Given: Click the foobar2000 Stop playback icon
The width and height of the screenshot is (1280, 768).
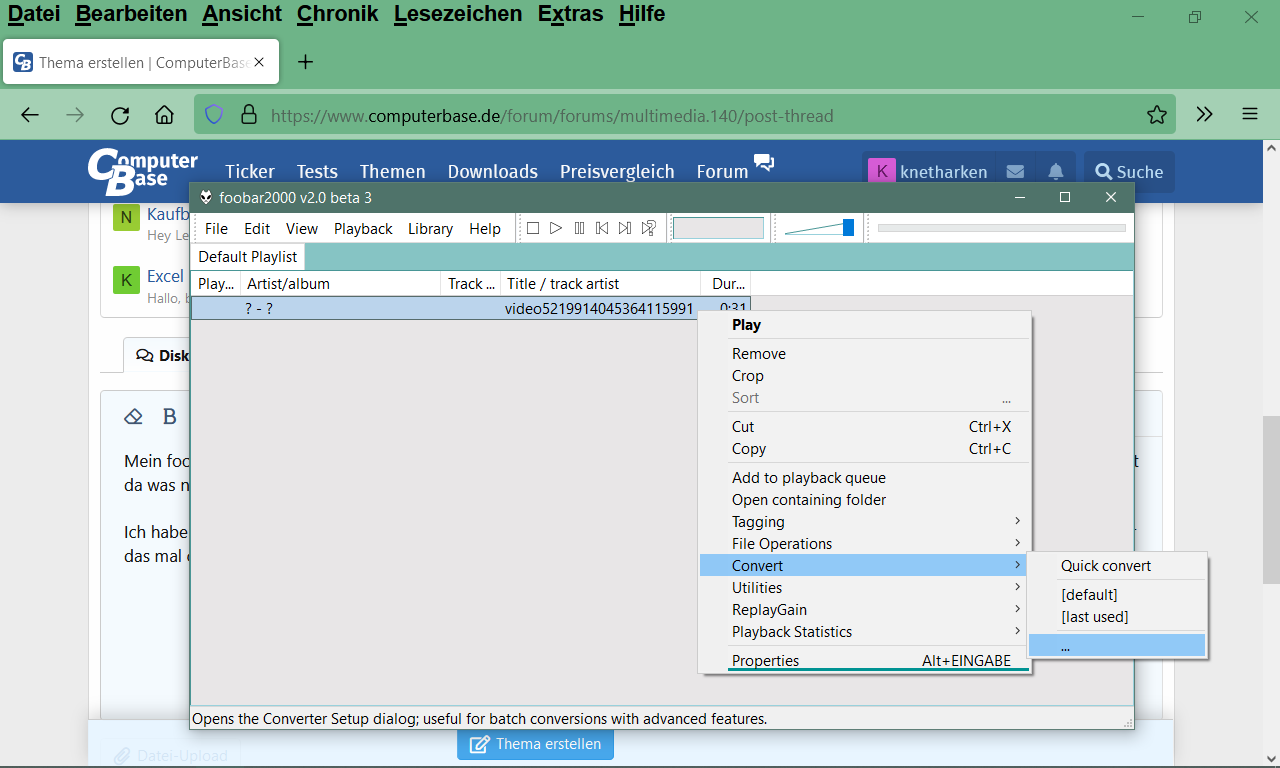Looking at the screenshot, I should (533, 228).
